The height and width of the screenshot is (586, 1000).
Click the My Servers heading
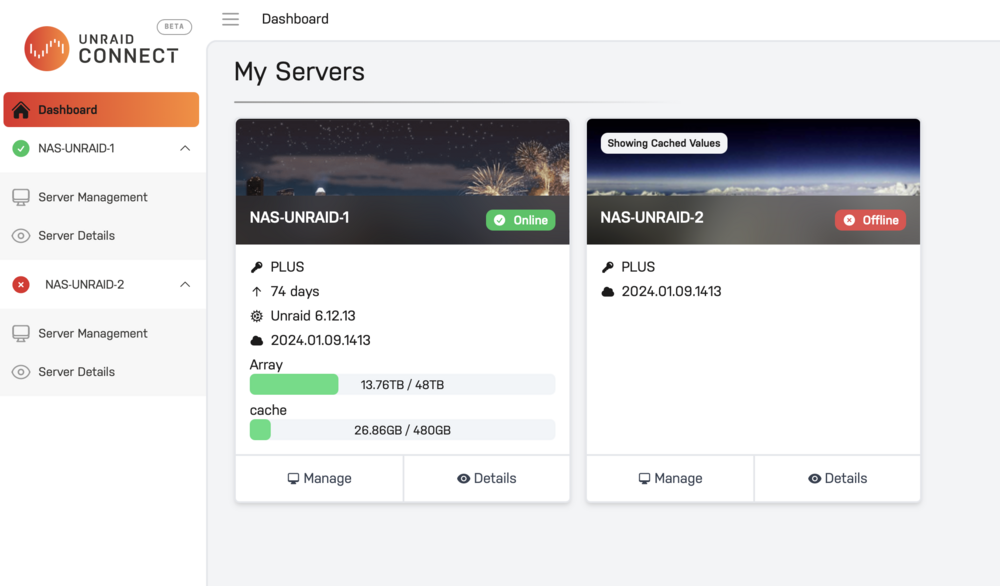click(x=299, y=71)
